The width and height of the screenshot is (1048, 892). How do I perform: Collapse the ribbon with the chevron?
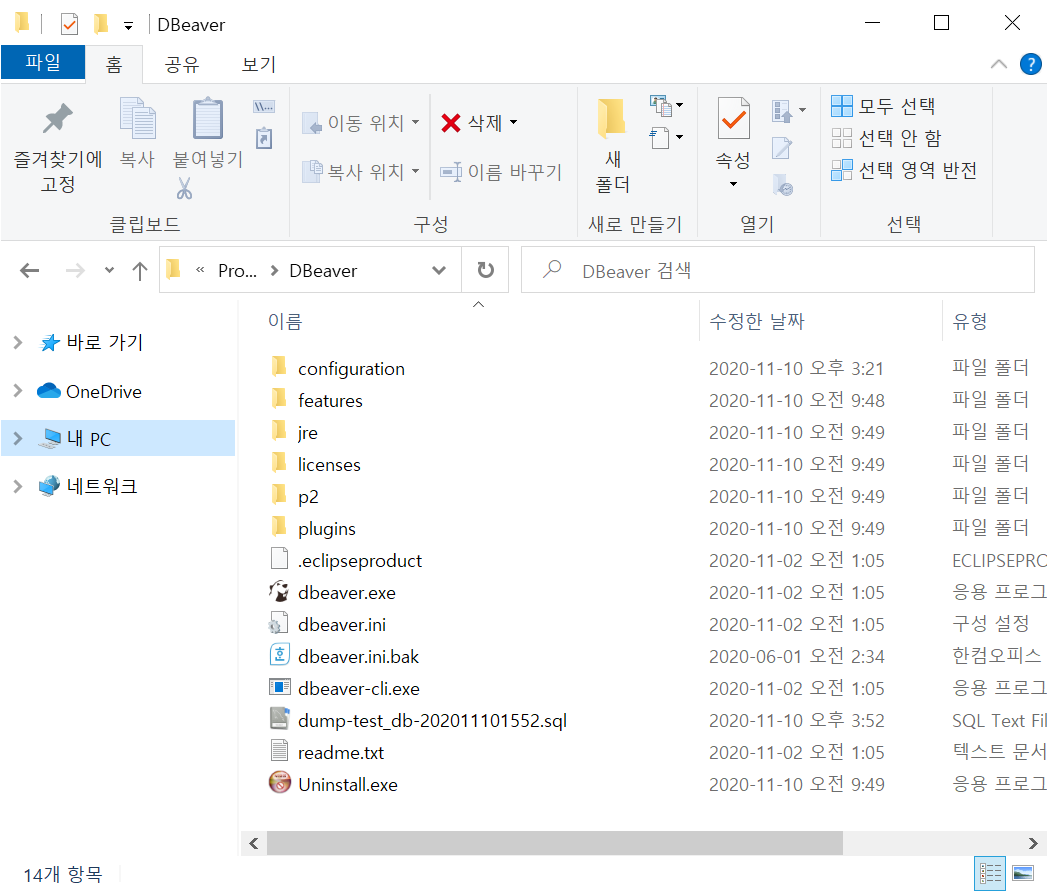[x=999, y=64]
